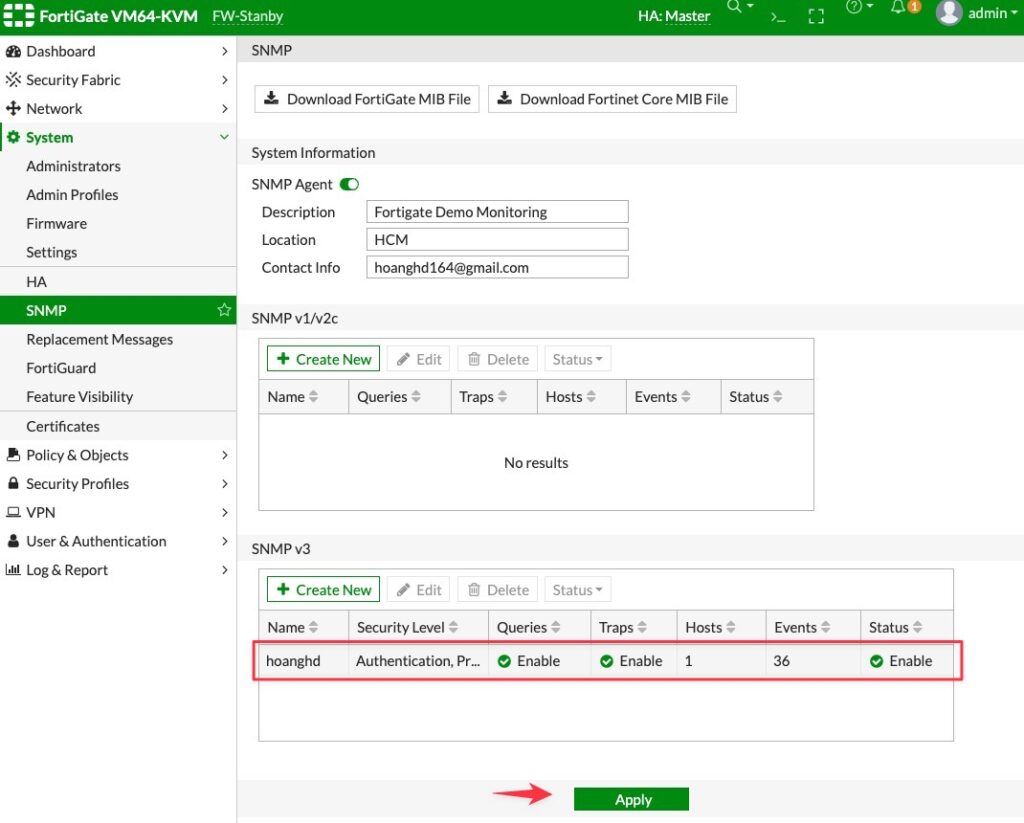Expand the VPN menu

[224, 512]
